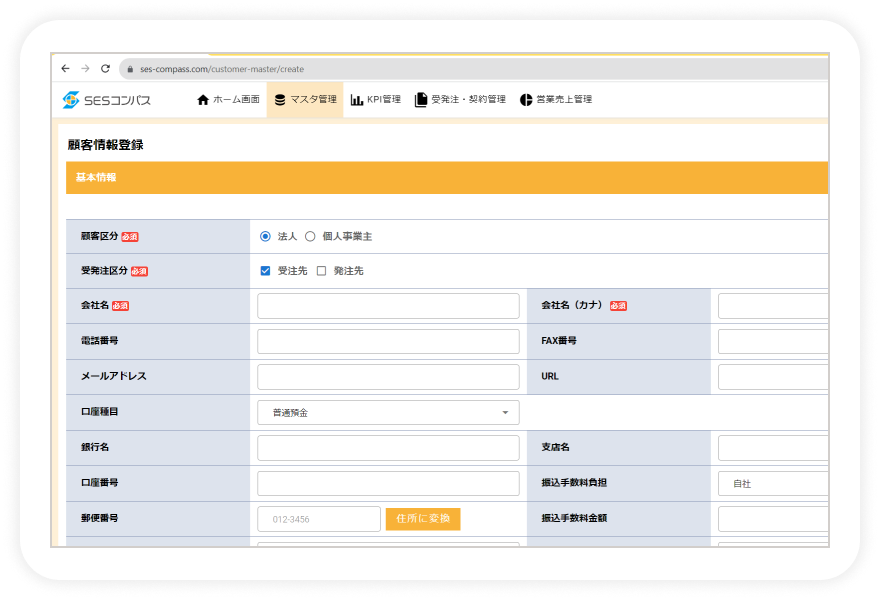880x600 pixels.
Task: Click the 基本情報 section header
Action: (447, 177)
